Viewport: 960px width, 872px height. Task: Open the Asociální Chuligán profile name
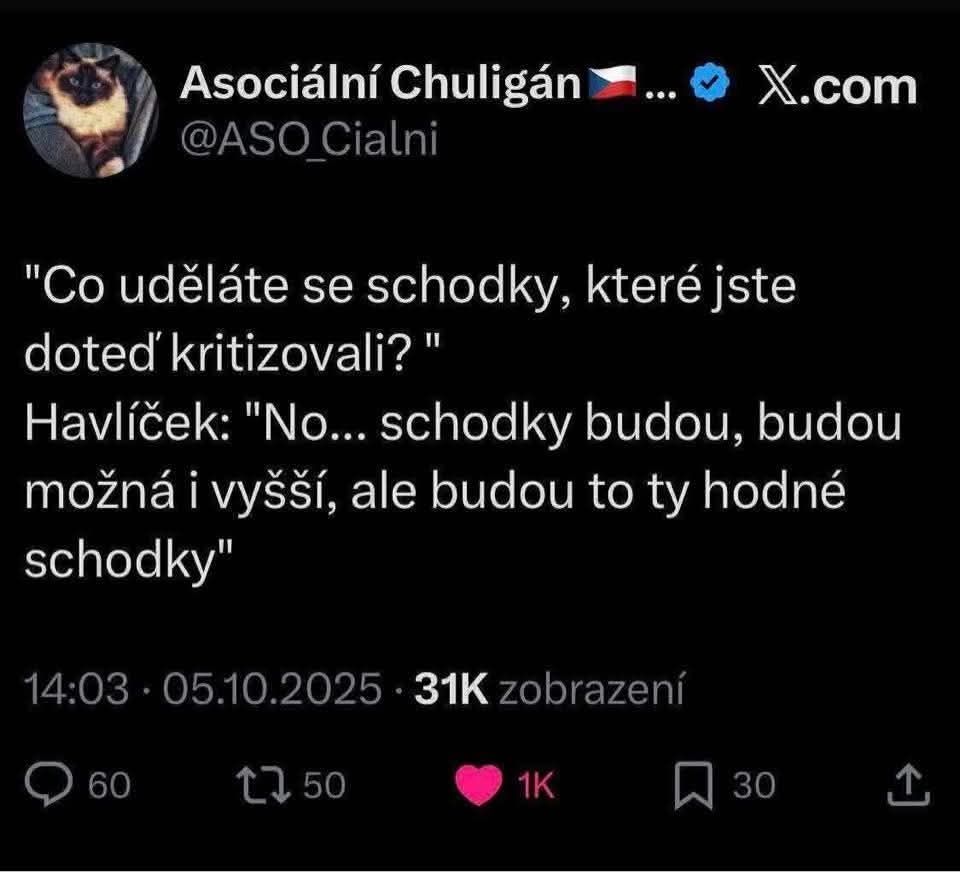pyautogui.click(x=380, y=83)
